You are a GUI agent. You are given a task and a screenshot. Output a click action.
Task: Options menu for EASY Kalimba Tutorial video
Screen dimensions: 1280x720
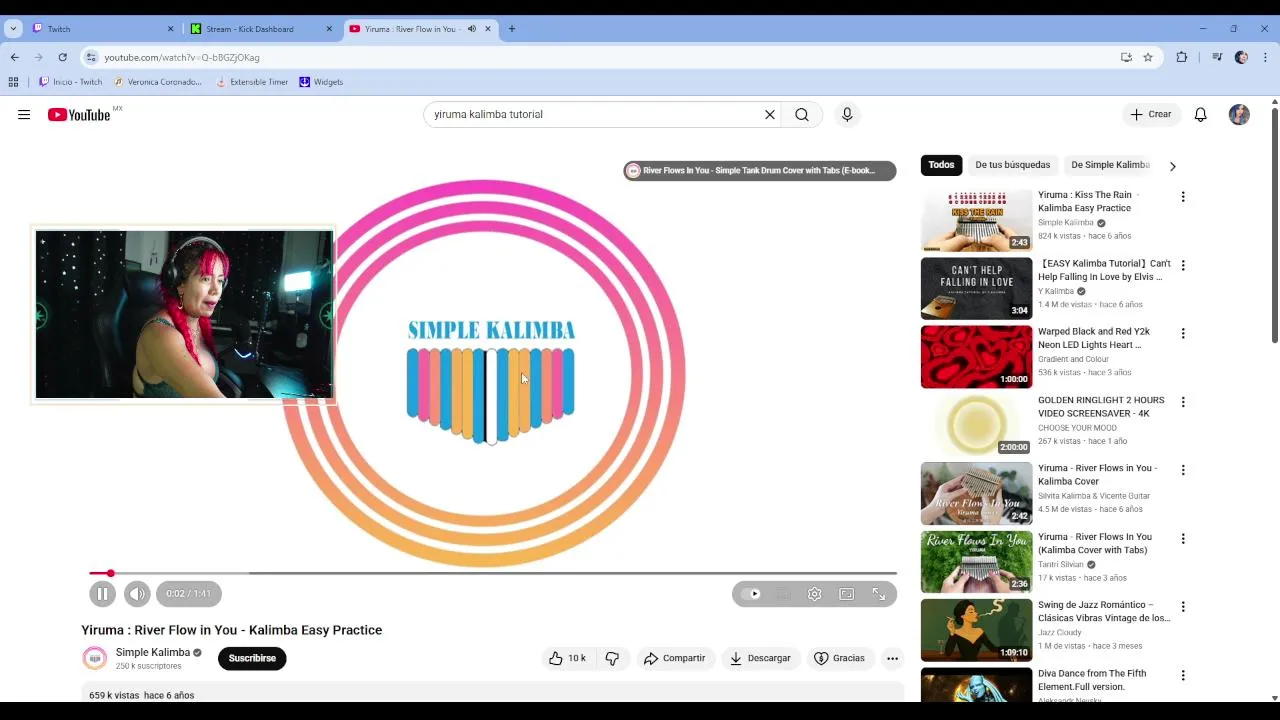pyautogui.click(x=1183, y=265)
